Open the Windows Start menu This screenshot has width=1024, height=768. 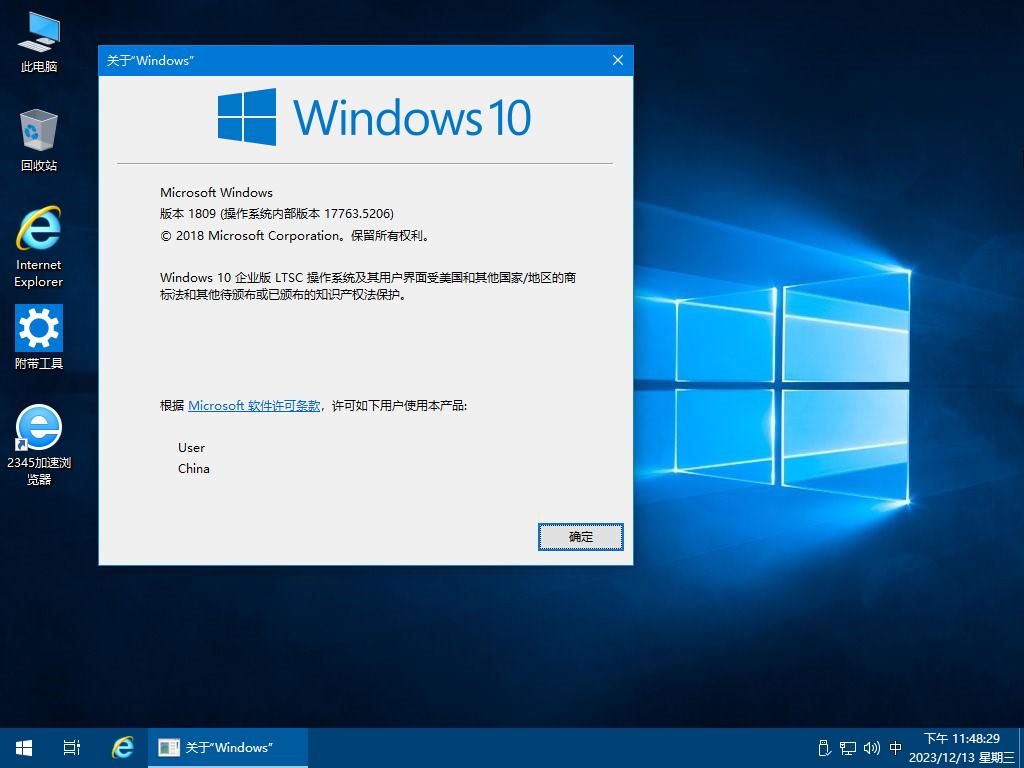coord(24,748)
